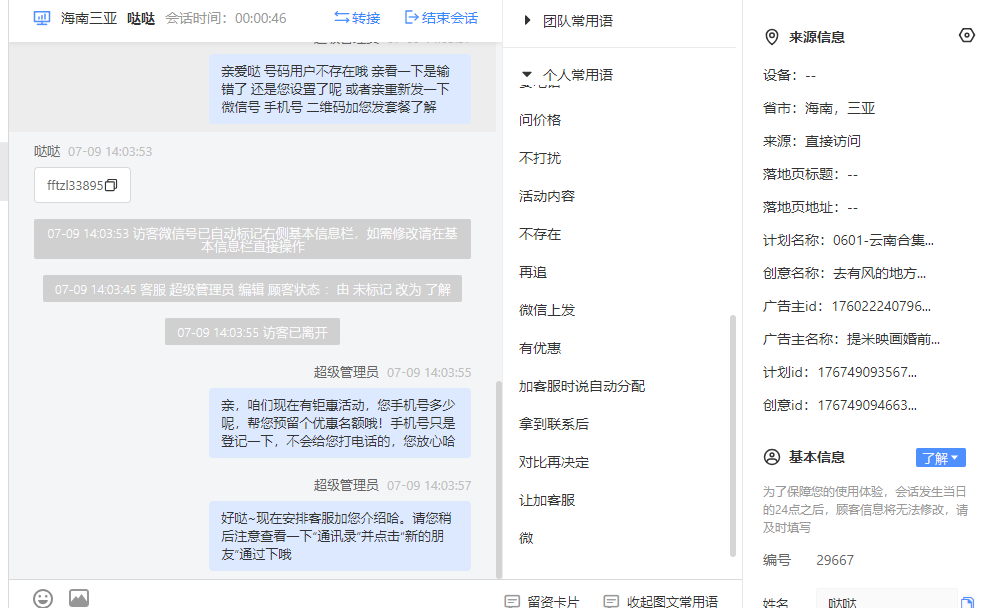Click the visitor name 哒哒 in header
Image resolution: width=981 pixels, height=608 pixels.
(141, 18)
